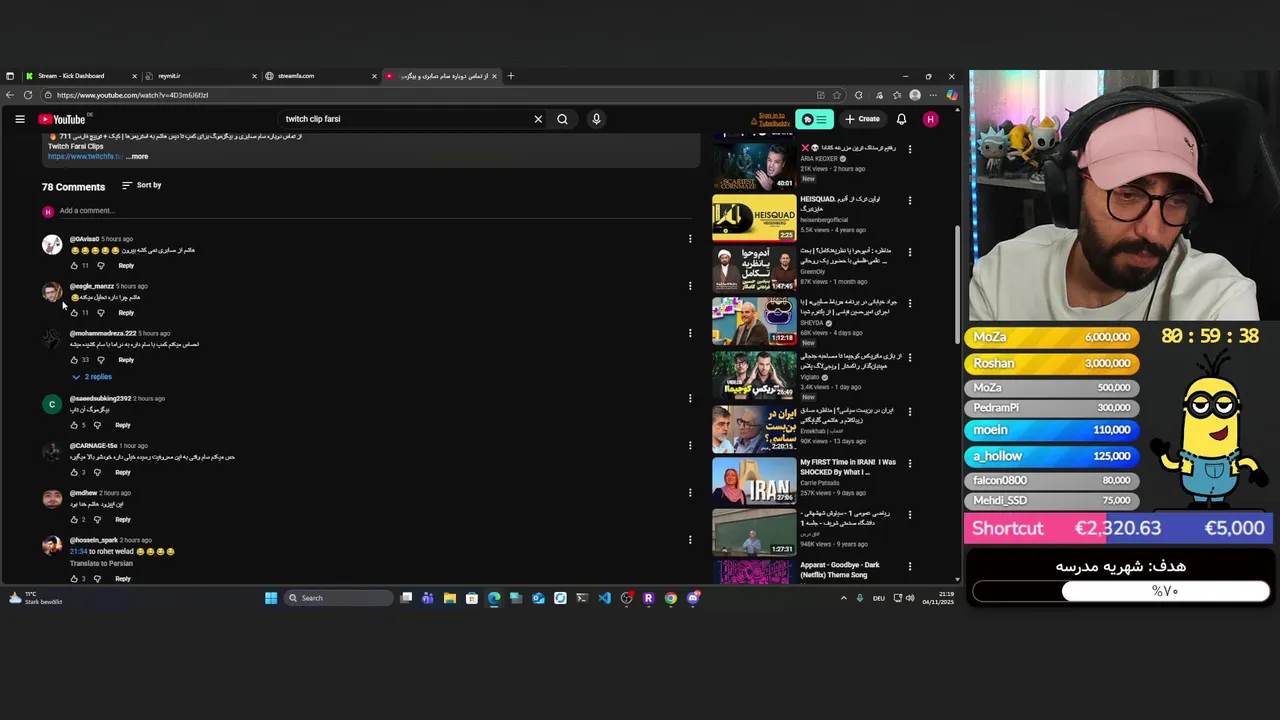Open HEISQUAD suggested video thumbnail
Image resolution: width=1280 pixels, height=720 pixels.
point(754,218)
